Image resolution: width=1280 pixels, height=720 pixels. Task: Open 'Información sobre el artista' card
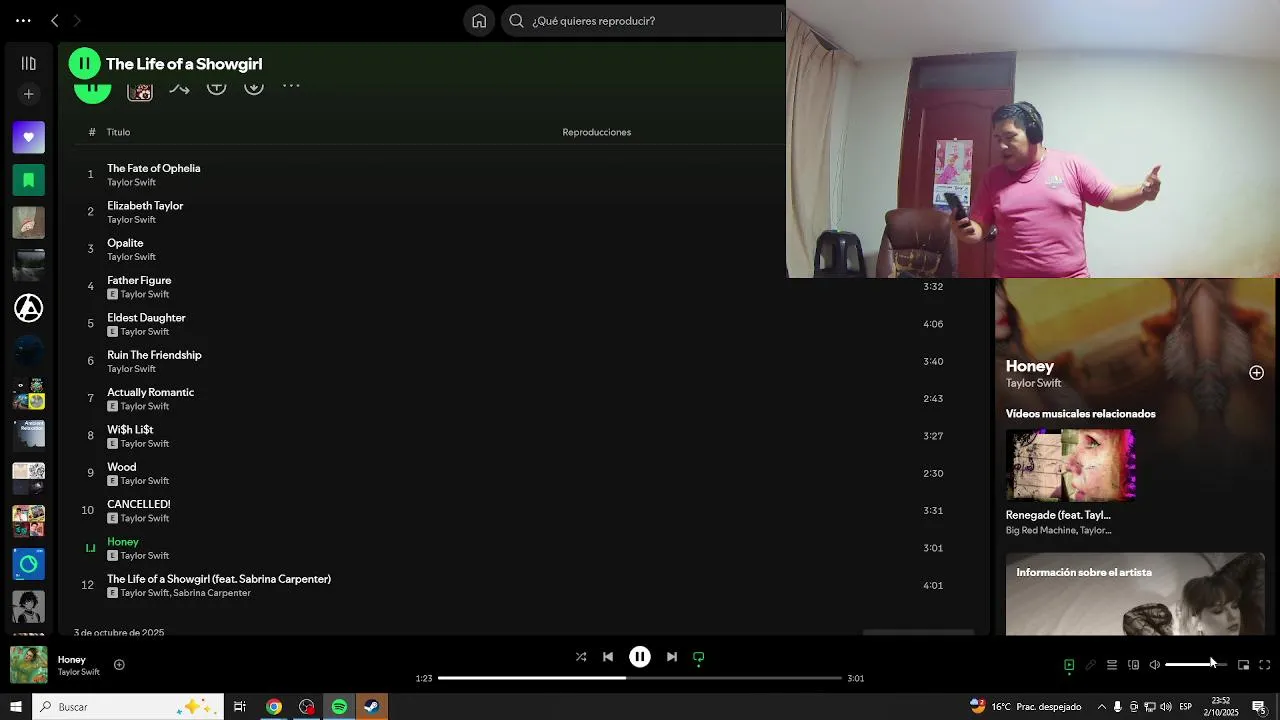pos(1135,594)
